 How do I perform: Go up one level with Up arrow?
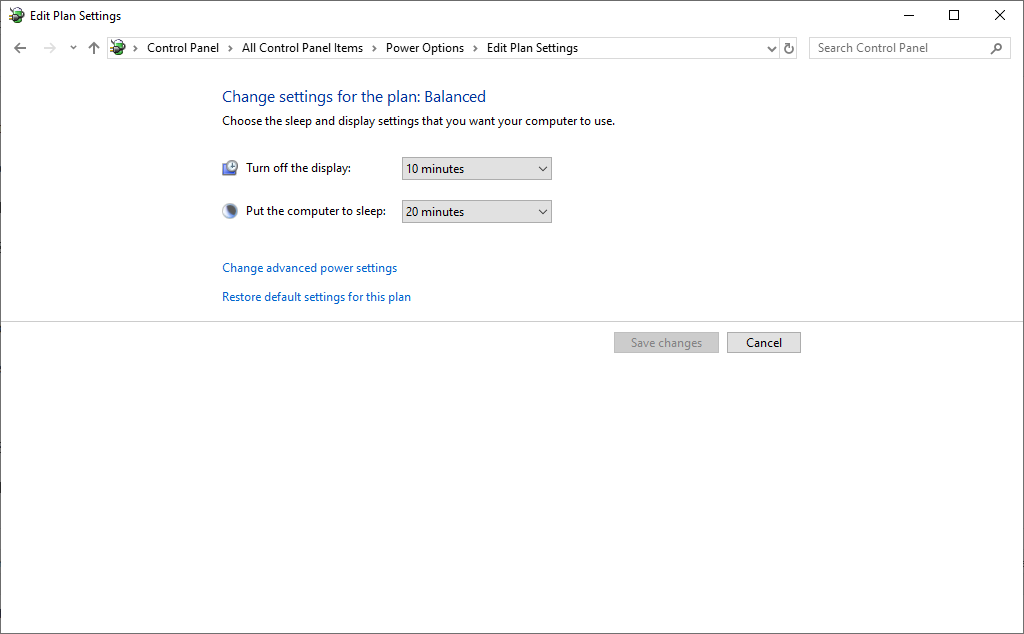tap(94, 48)
